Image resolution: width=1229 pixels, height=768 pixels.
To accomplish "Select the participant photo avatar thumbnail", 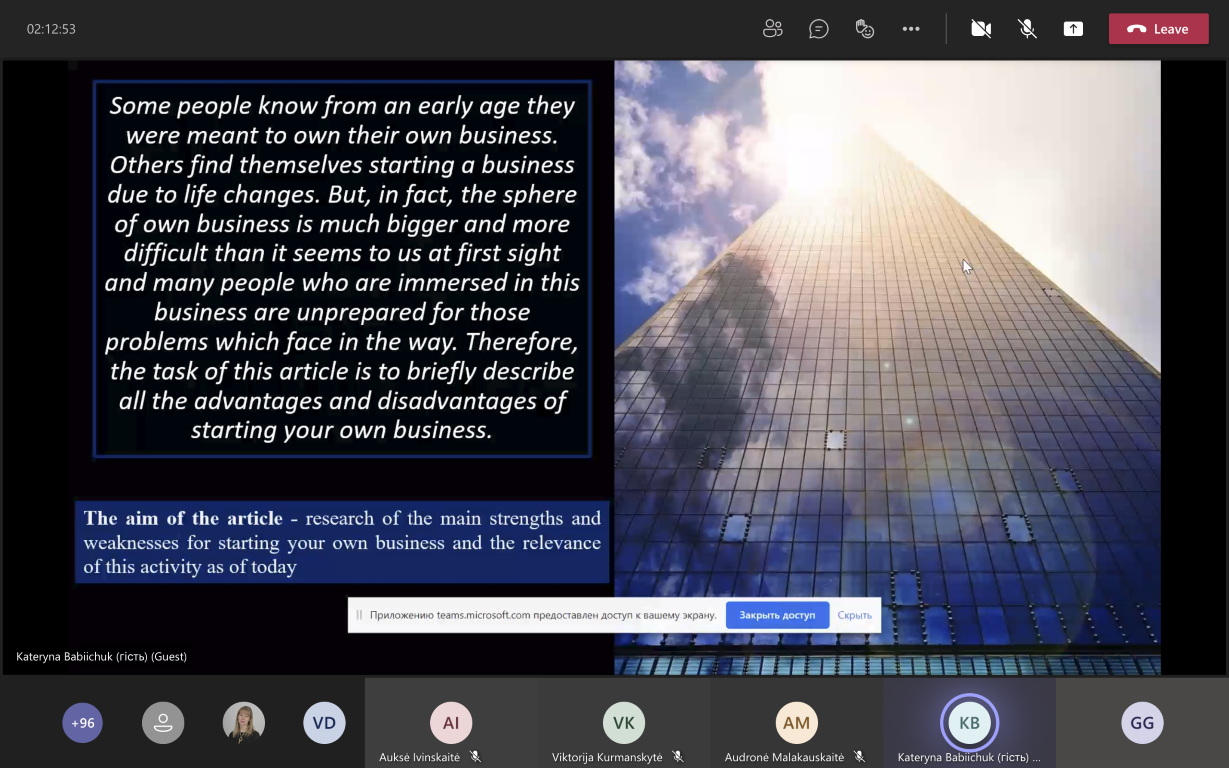I will [244, 723].
